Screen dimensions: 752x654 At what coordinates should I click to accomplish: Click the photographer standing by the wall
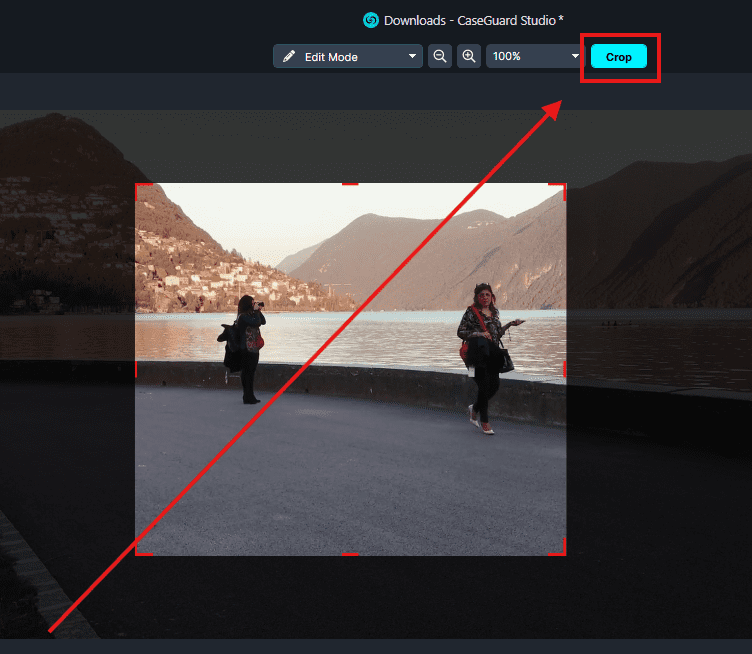pyautogui.click(x=246, y=347)
